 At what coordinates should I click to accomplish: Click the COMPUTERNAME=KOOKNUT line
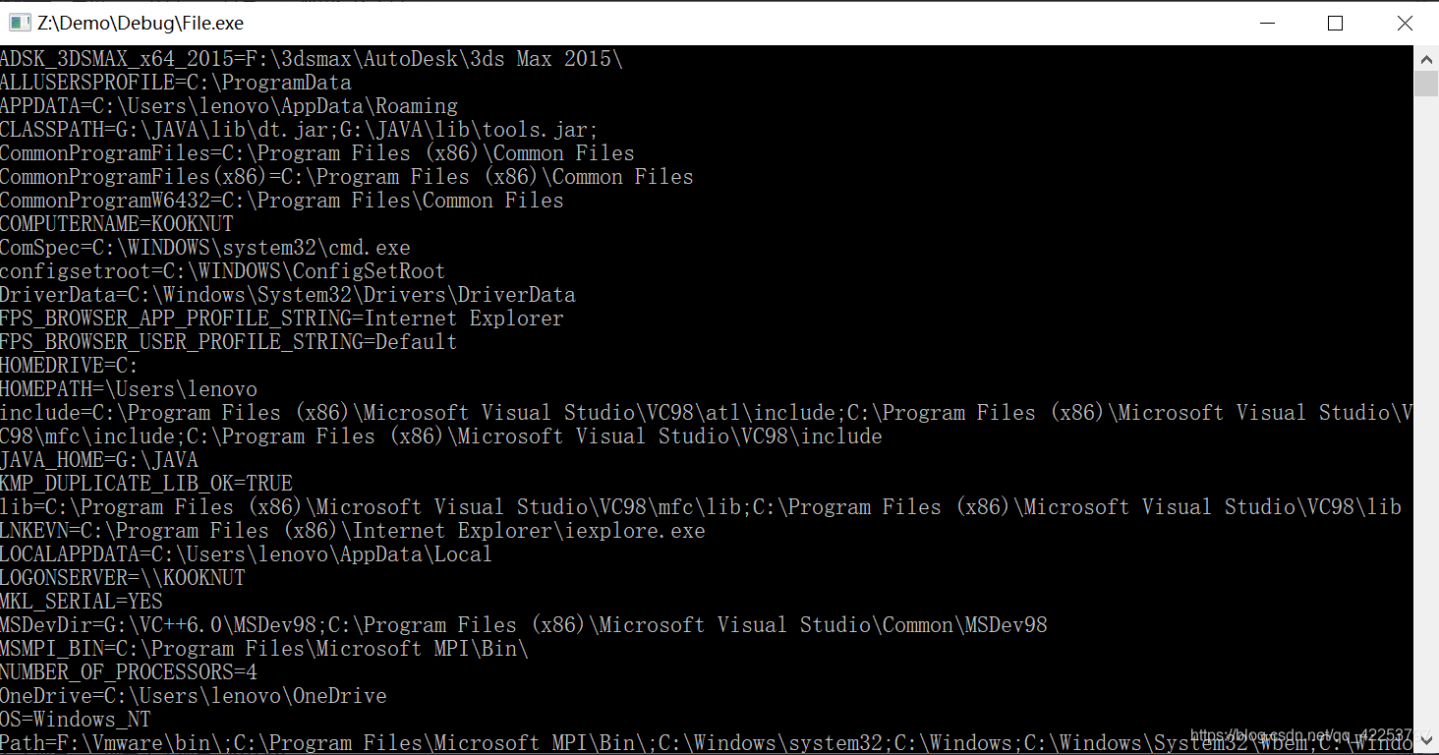tap(116, 224)
